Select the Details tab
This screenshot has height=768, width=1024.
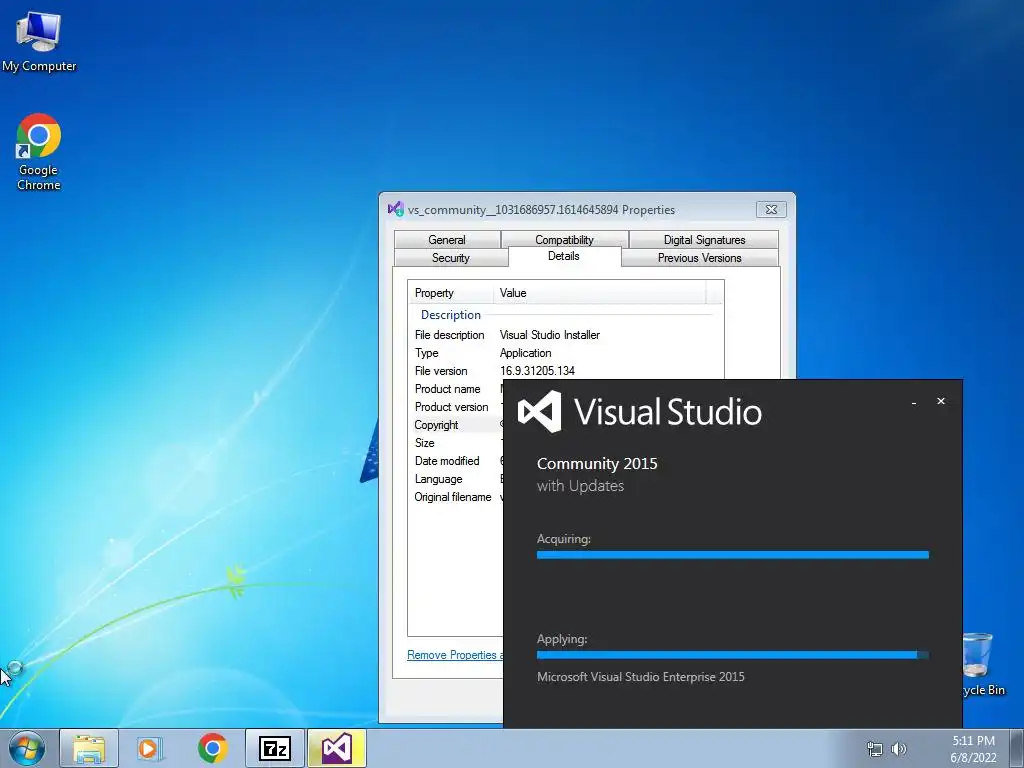click(x=564, y=256)
